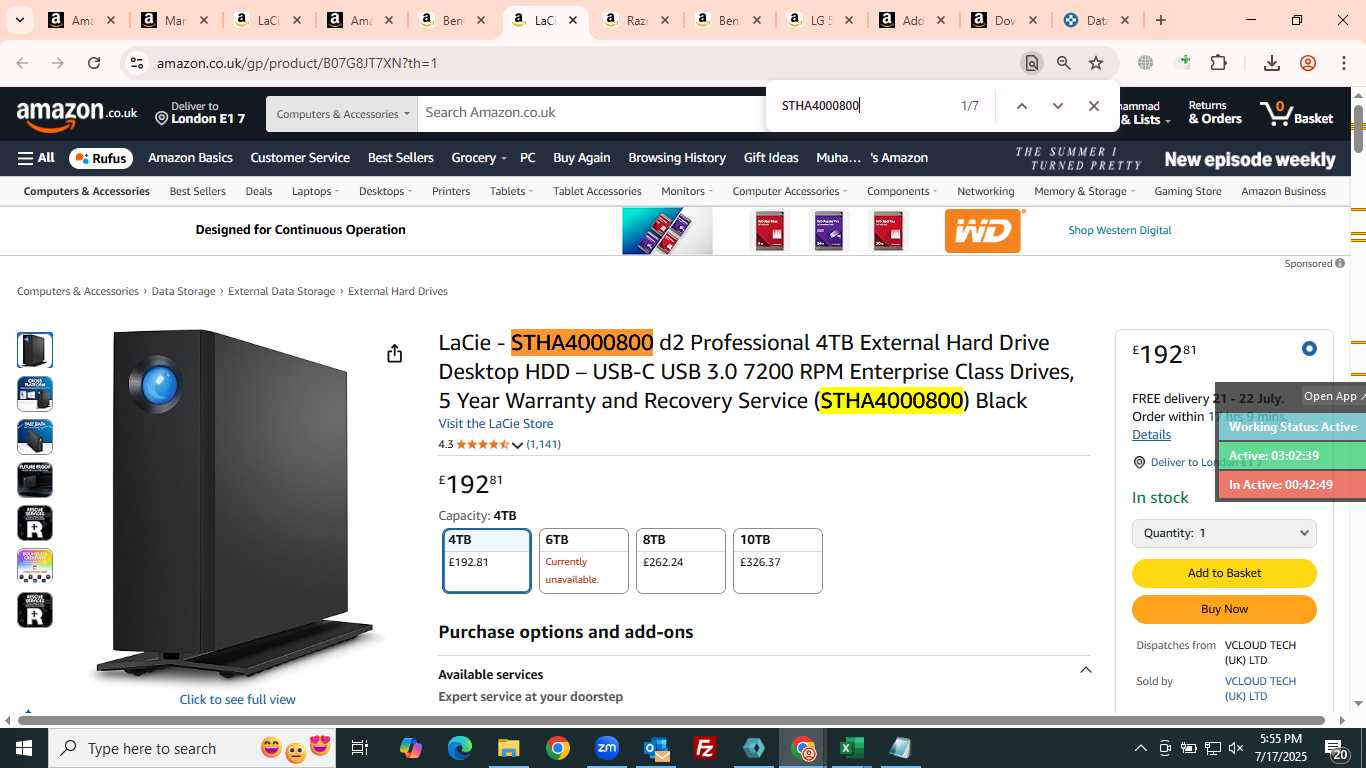The width and height of the screenshot is (1366, 768).
Task: Launch File Explorer from taskbar
Action: click(509, 748)
